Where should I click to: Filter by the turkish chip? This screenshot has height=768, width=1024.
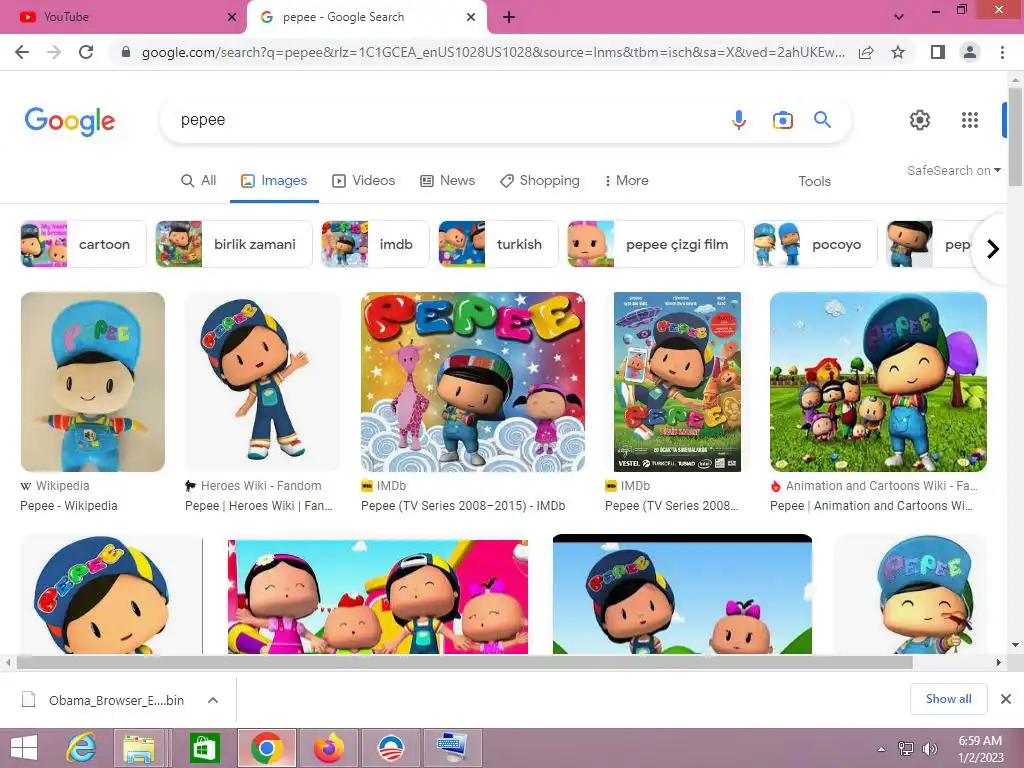click(498, 244)
